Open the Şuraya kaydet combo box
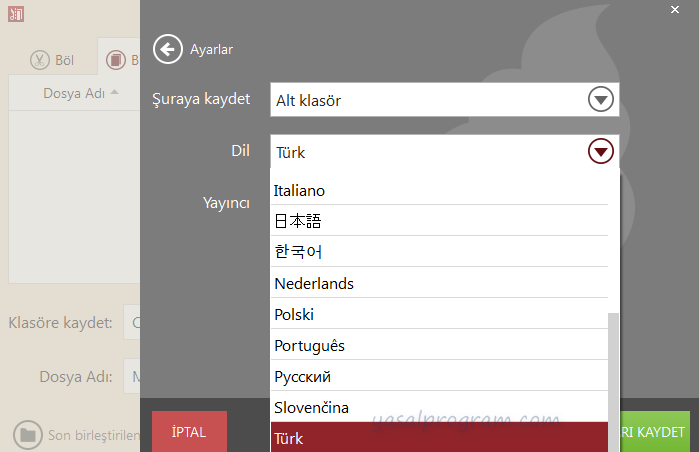The height and width of the screenshot is (452, 699). point(430,100)
